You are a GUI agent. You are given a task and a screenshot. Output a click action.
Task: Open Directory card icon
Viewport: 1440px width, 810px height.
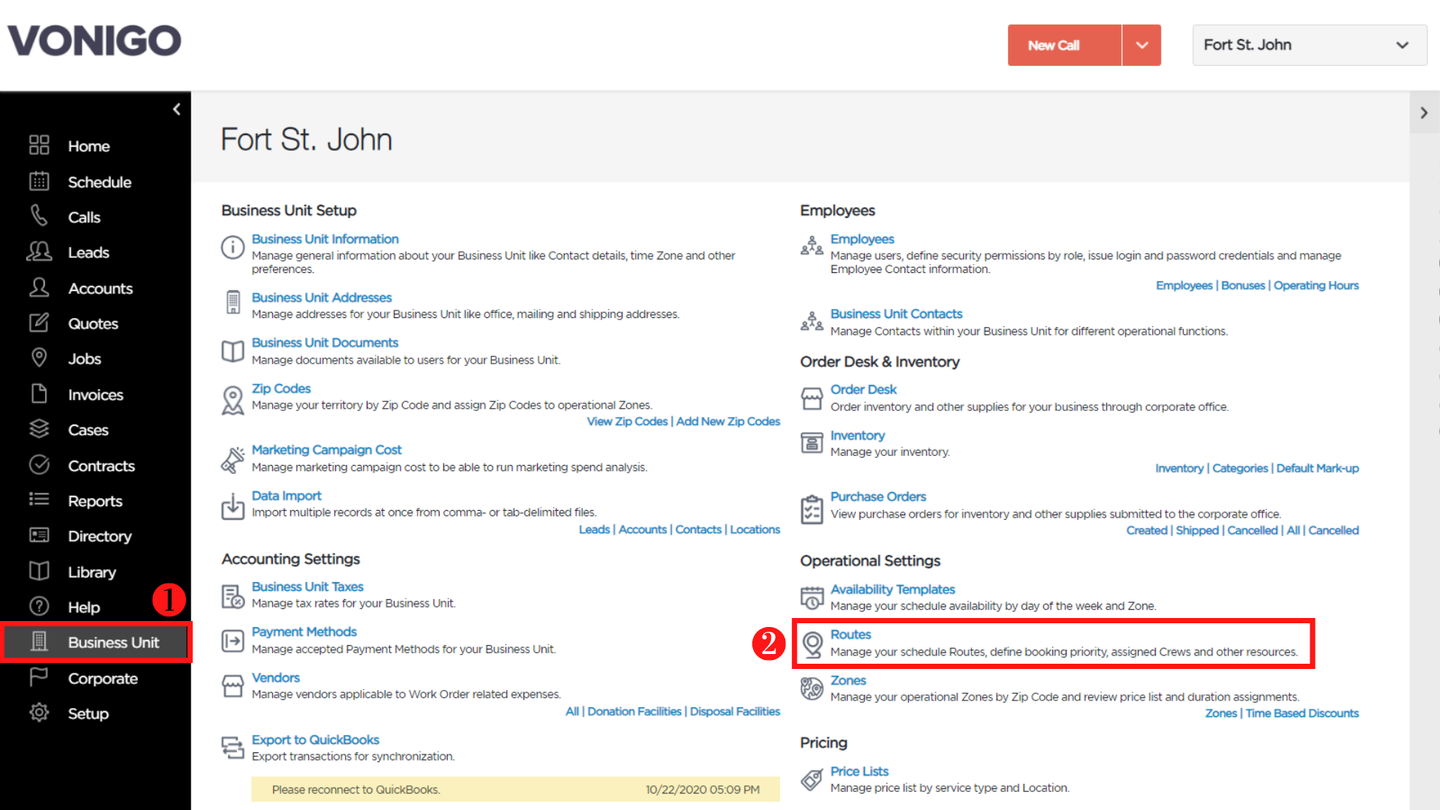39,536
